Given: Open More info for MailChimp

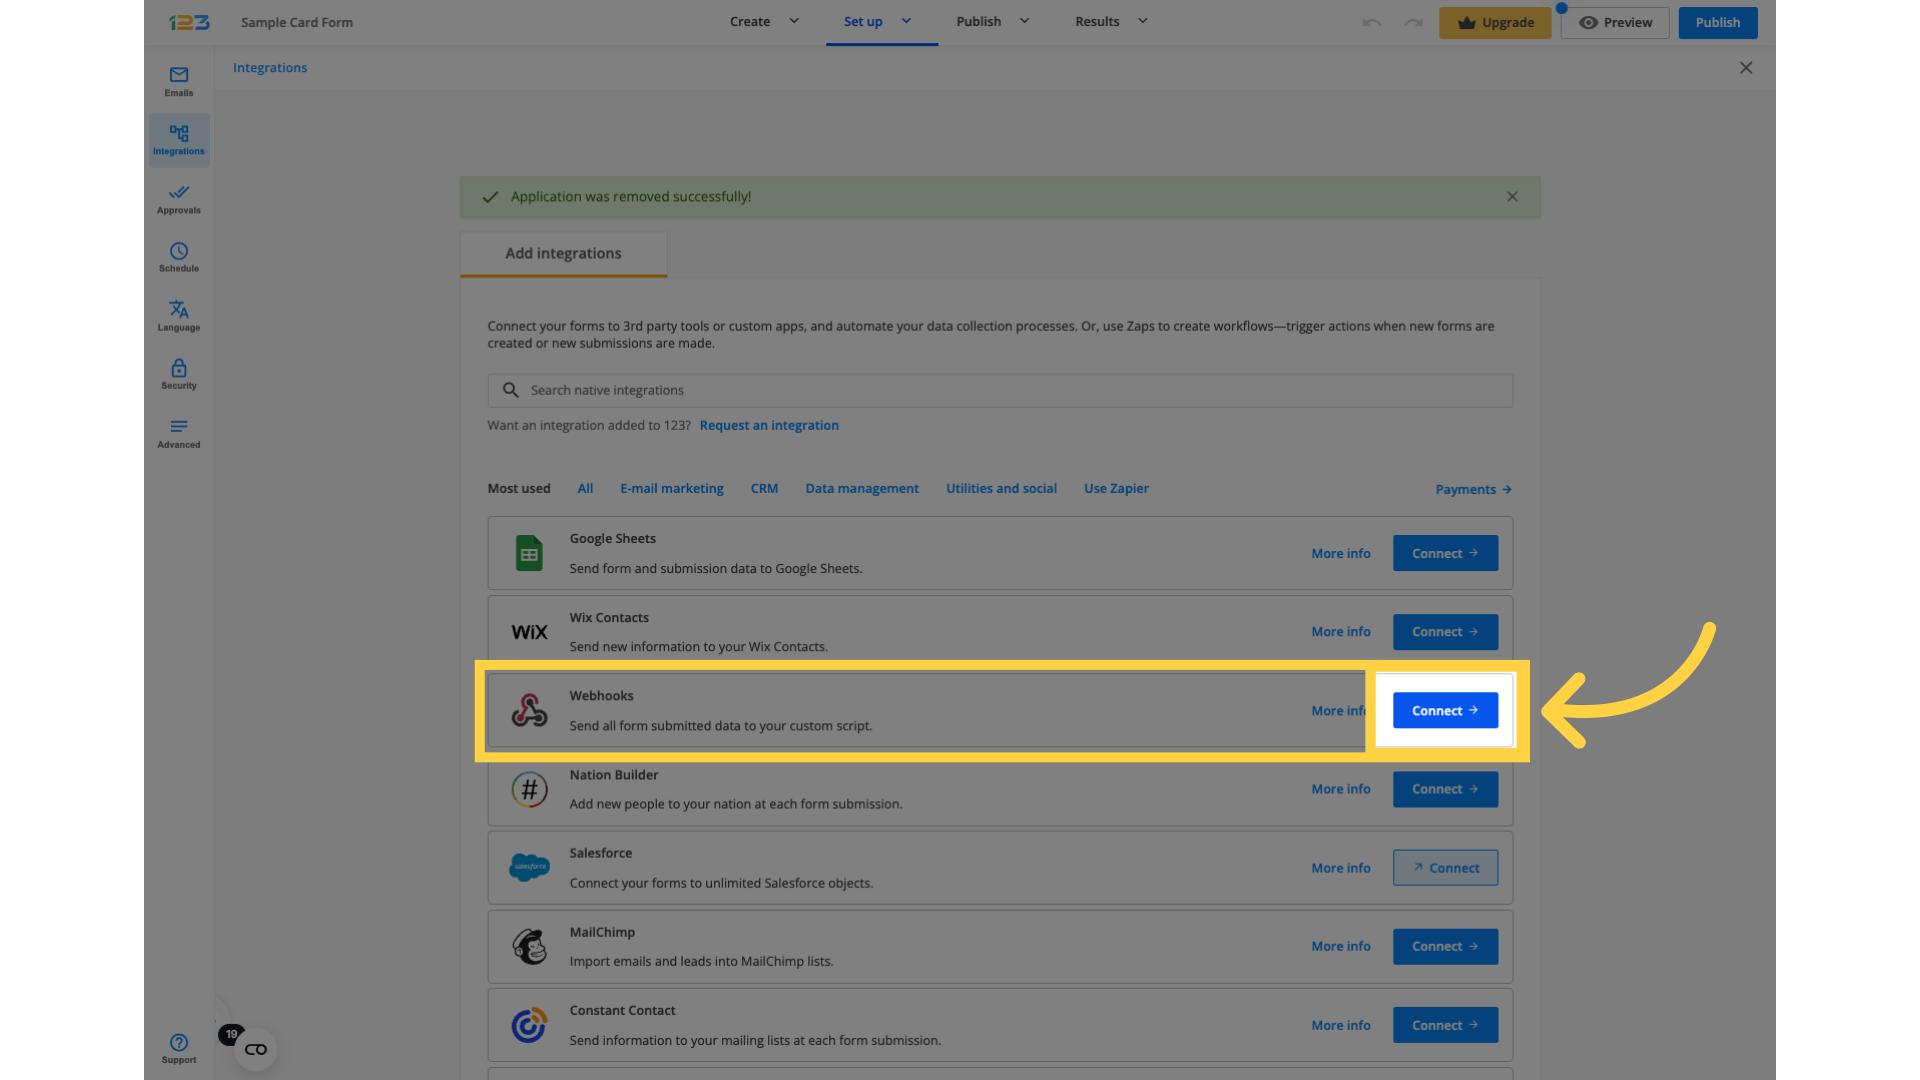Looking at the screenshot, I should (x=1341, y=947).
